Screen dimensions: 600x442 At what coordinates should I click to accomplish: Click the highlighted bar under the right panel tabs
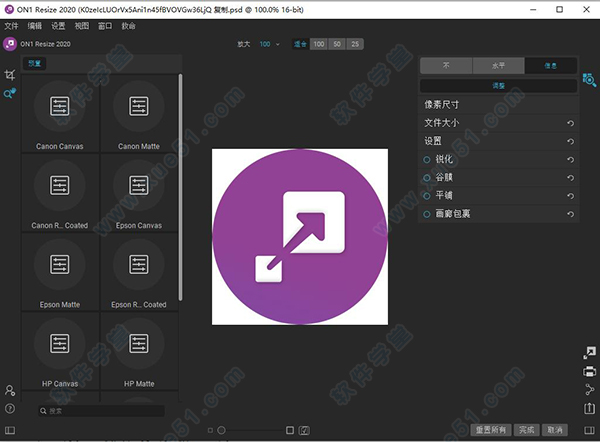[x=499, y=86]
